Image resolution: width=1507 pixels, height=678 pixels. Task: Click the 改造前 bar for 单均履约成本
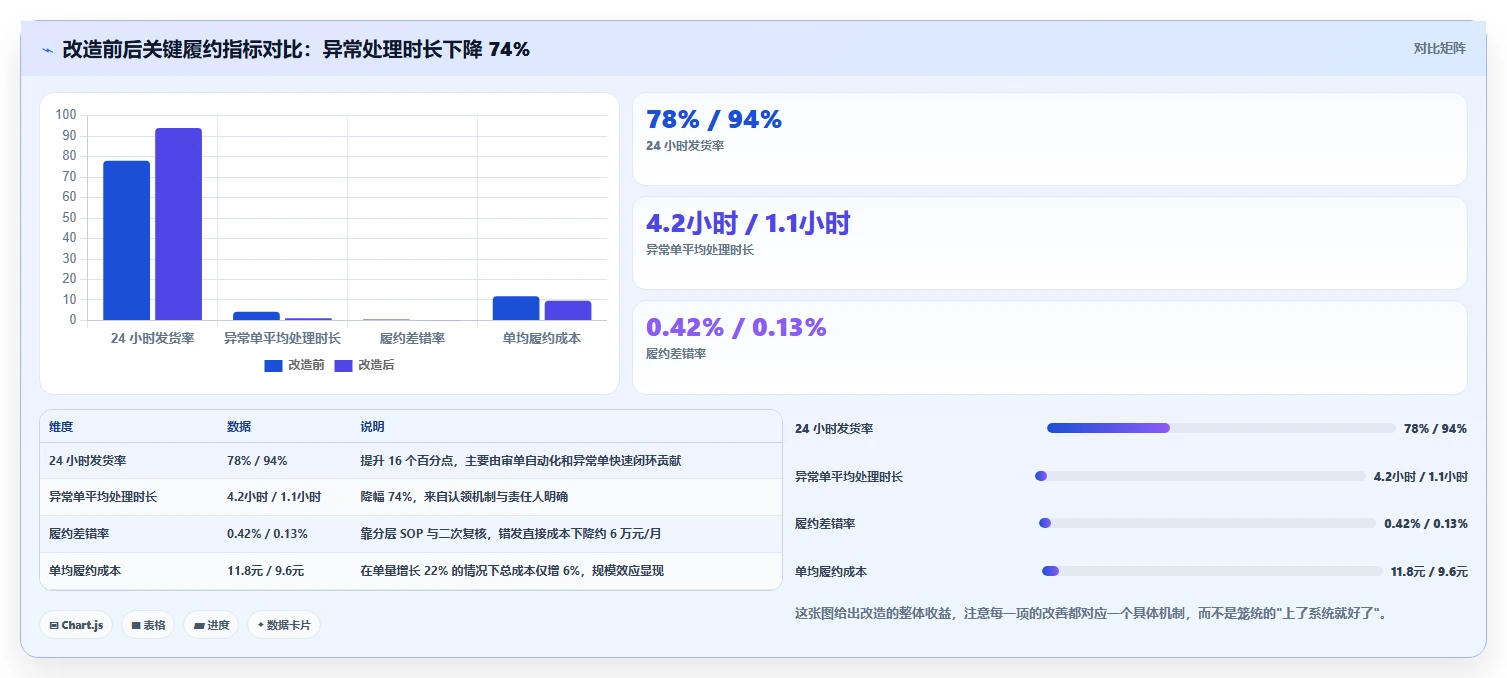pos(516,308)
